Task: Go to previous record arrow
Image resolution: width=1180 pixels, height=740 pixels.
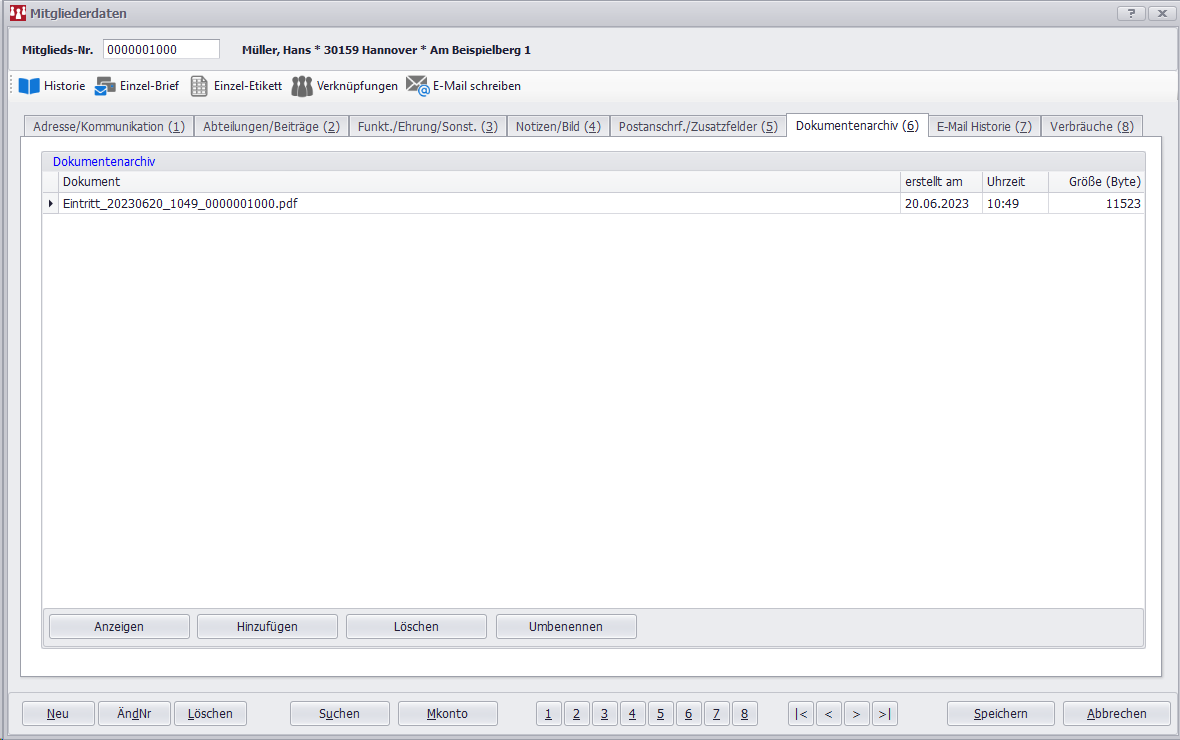Action: (x=829, y=713)
